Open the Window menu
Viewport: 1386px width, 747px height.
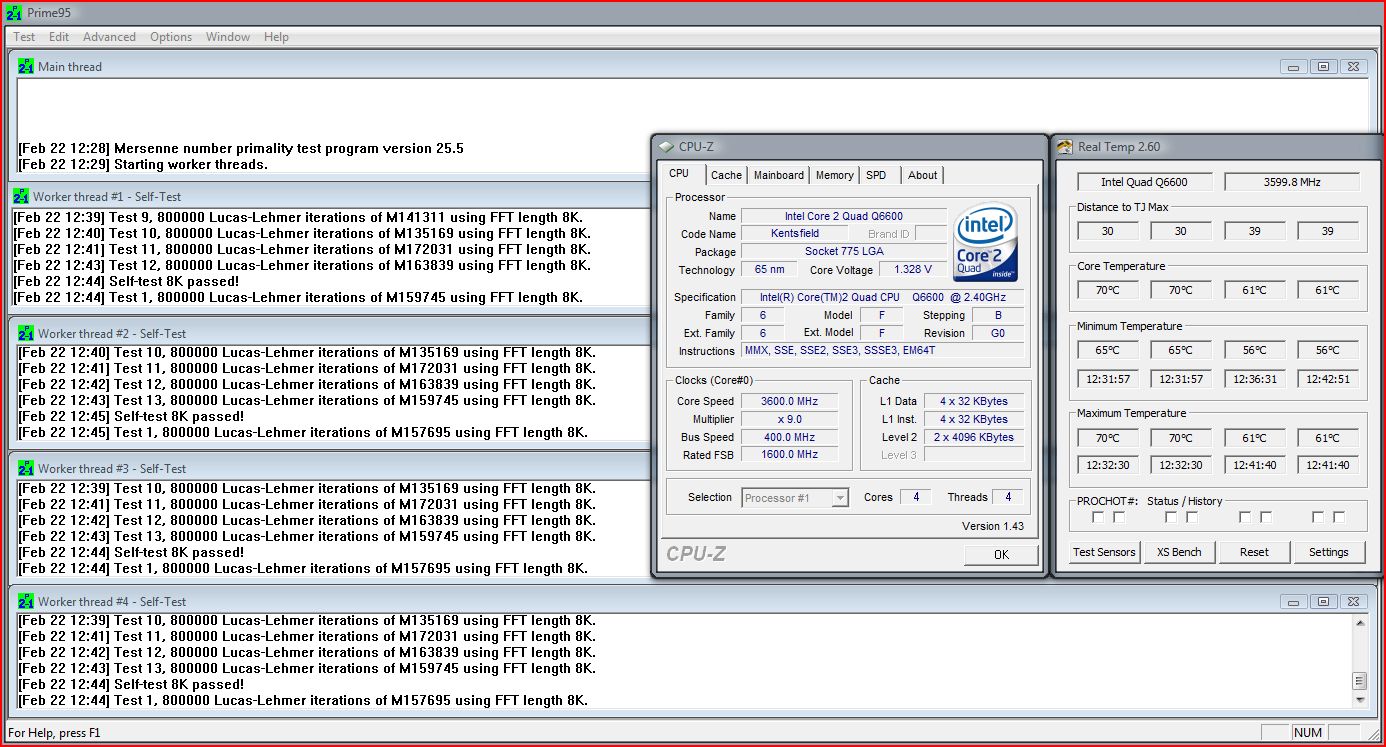[x=228, y=37]
